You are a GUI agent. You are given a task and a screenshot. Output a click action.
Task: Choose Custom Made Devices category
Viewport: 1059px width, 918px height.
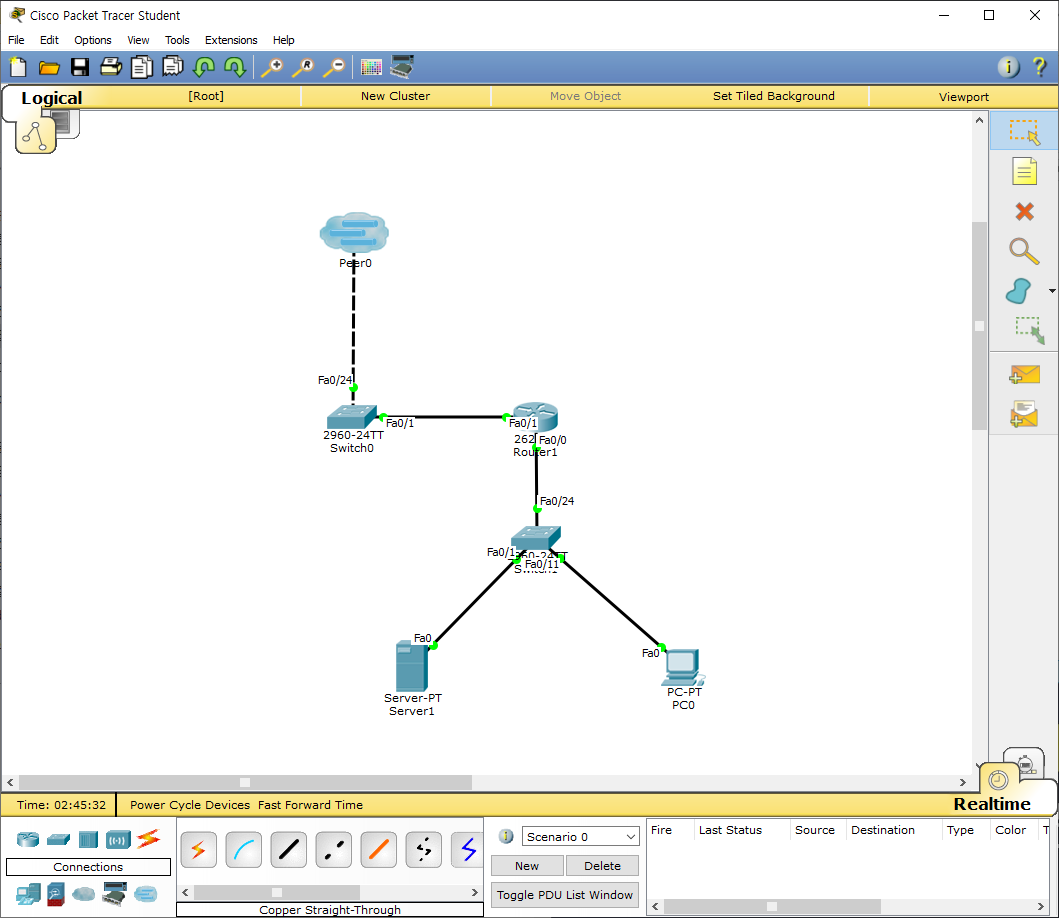click(x=115, y=894)
